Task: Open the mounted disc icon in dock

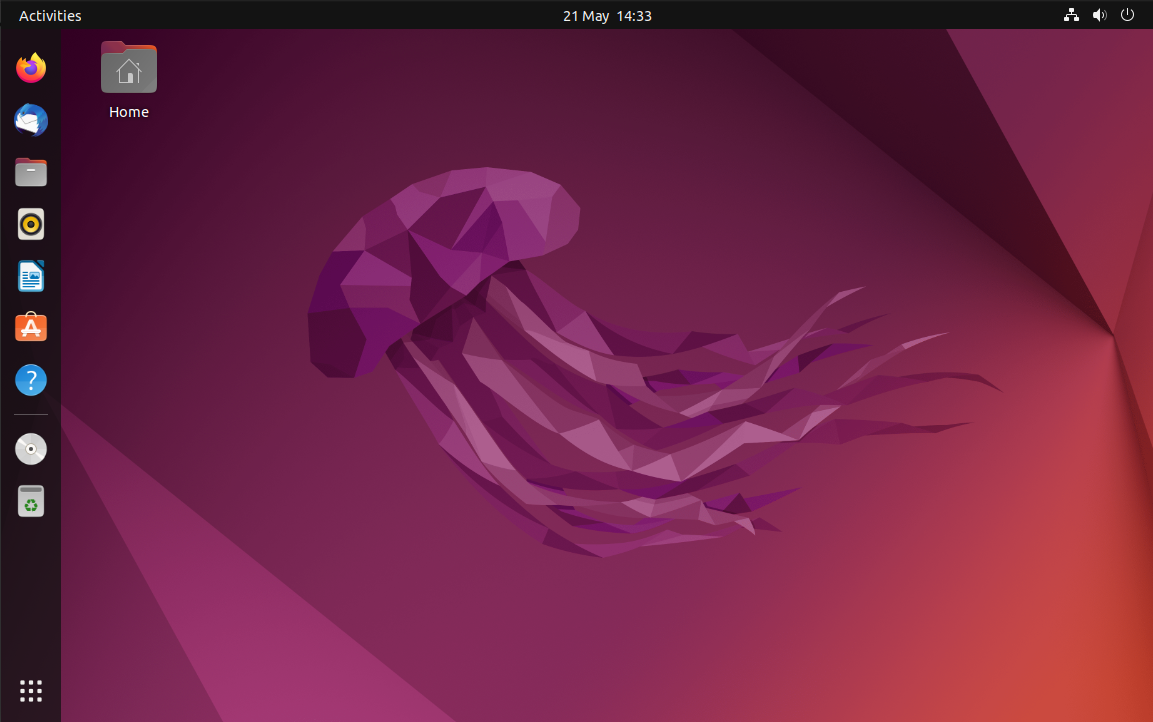Action: point(31,449)
